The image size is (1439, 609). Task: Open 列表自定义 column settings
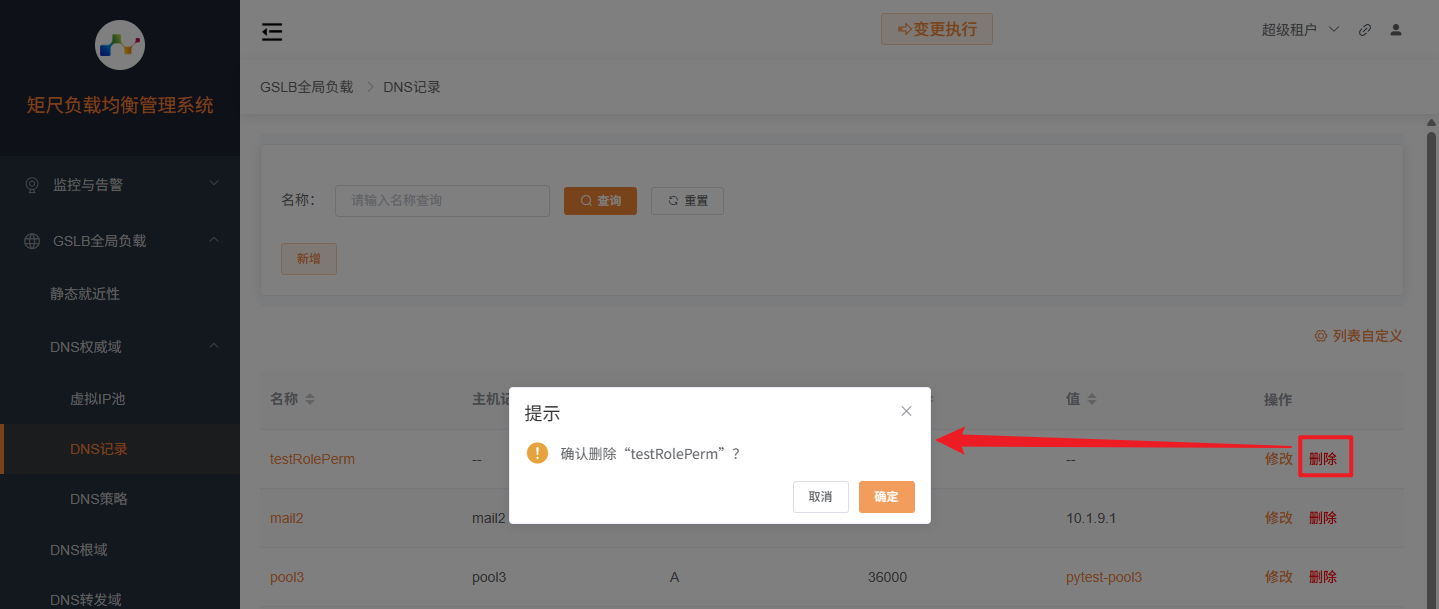click(x=1358, y=336)
